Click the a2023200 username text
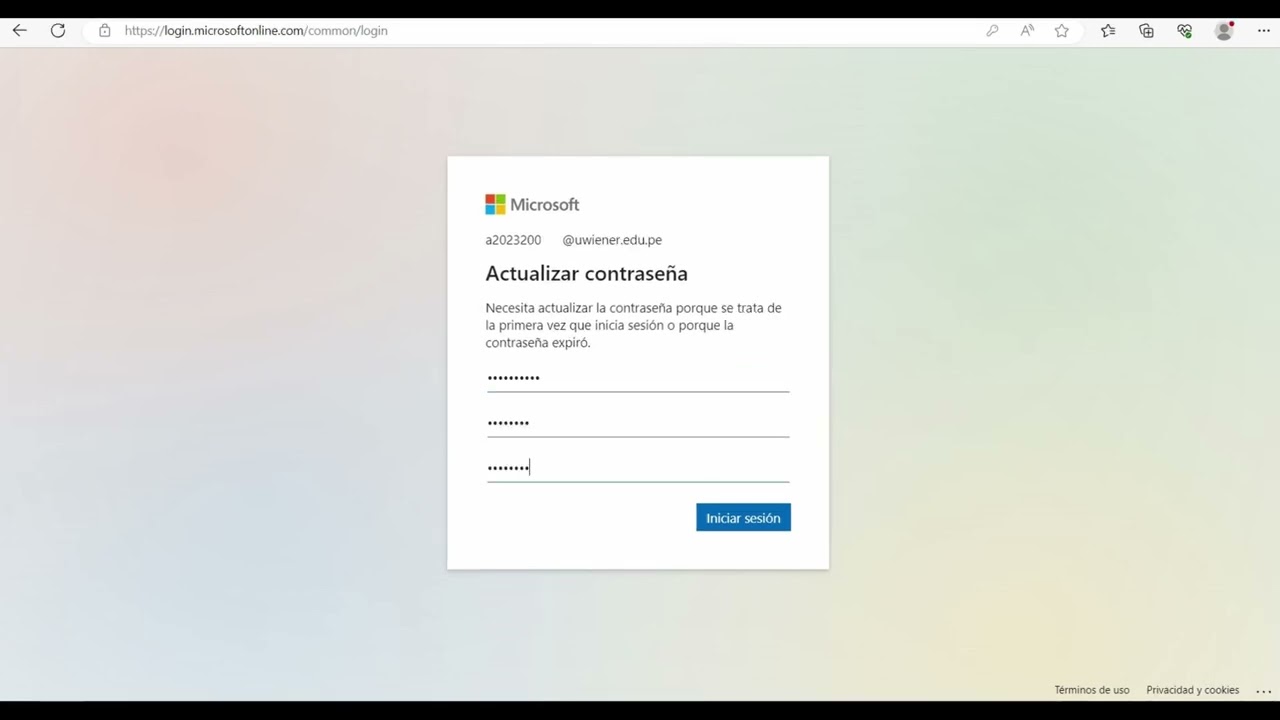 (513, 240)
